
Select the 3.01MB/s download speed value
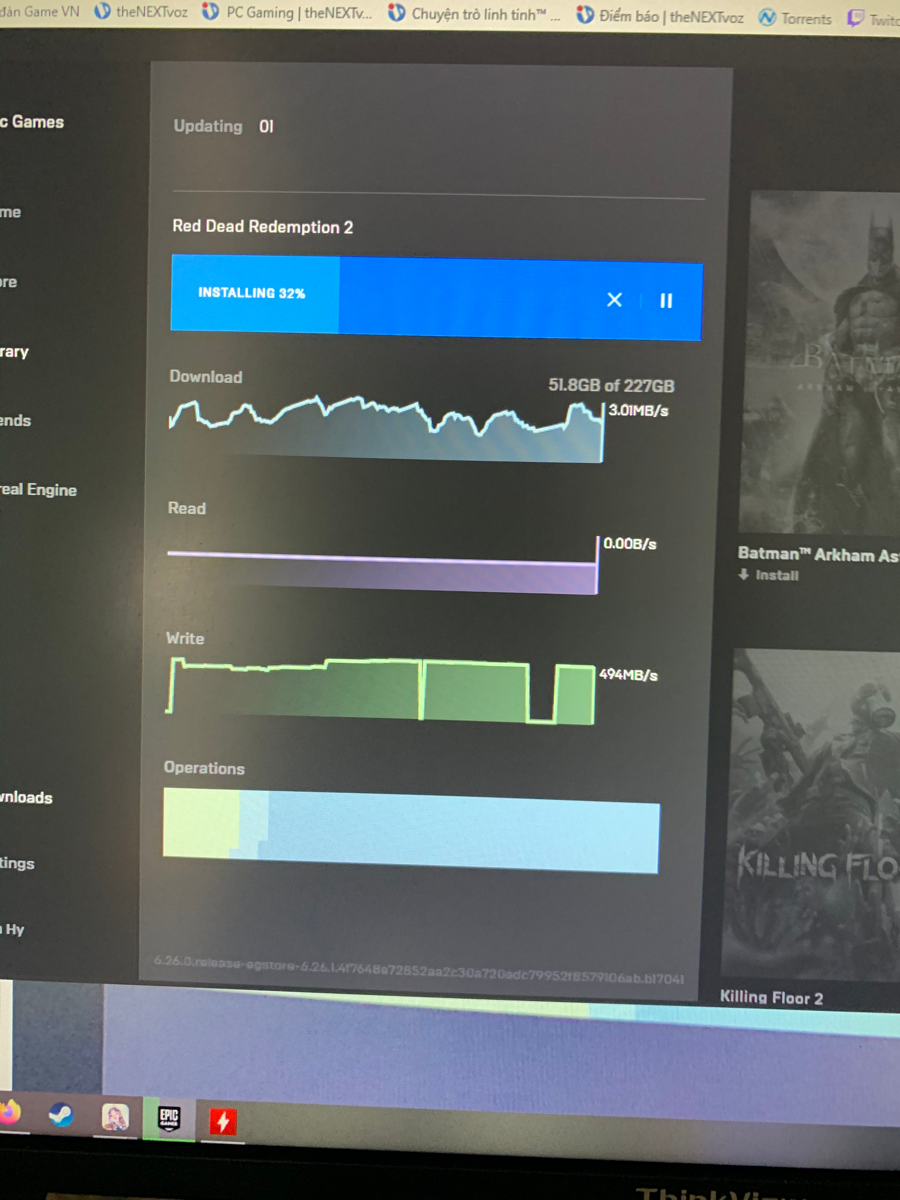(639, 410)
